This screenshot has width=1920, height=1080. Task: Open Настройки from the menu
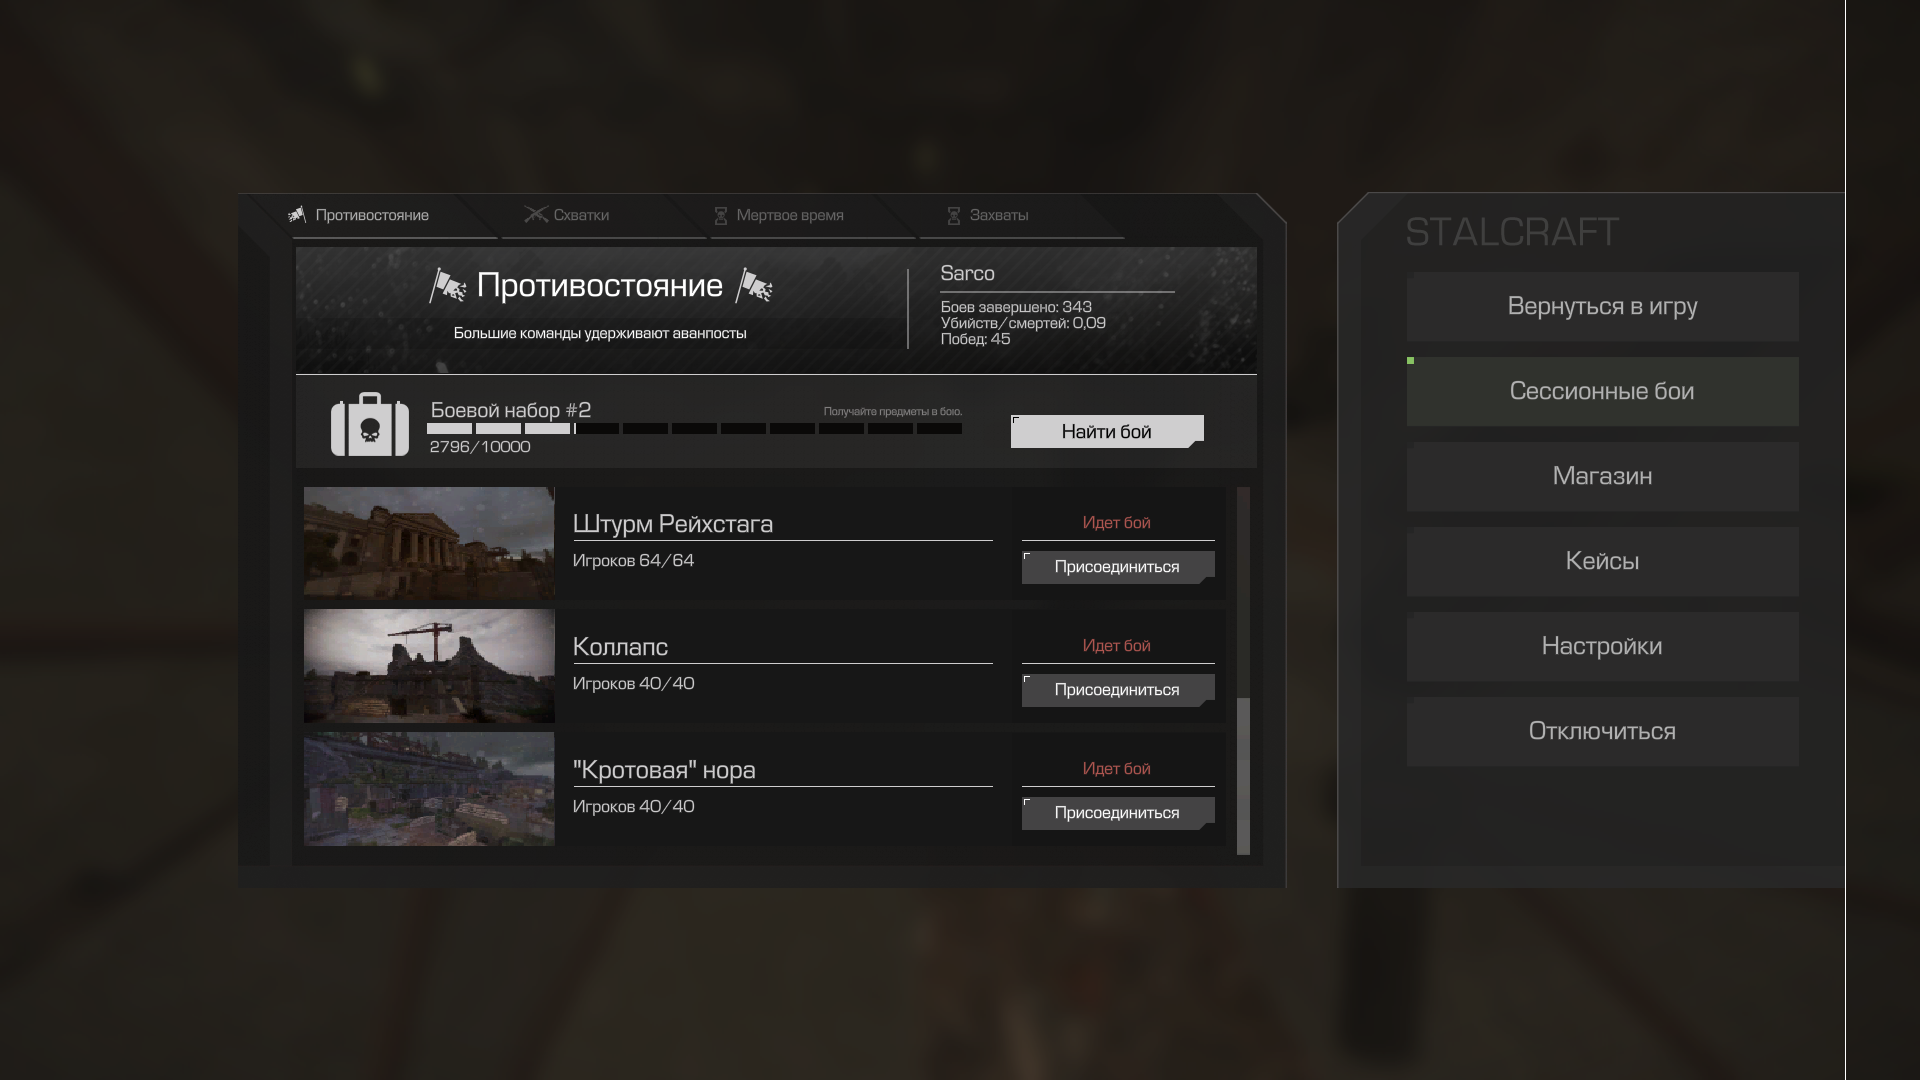click(x=1602, y=646)
